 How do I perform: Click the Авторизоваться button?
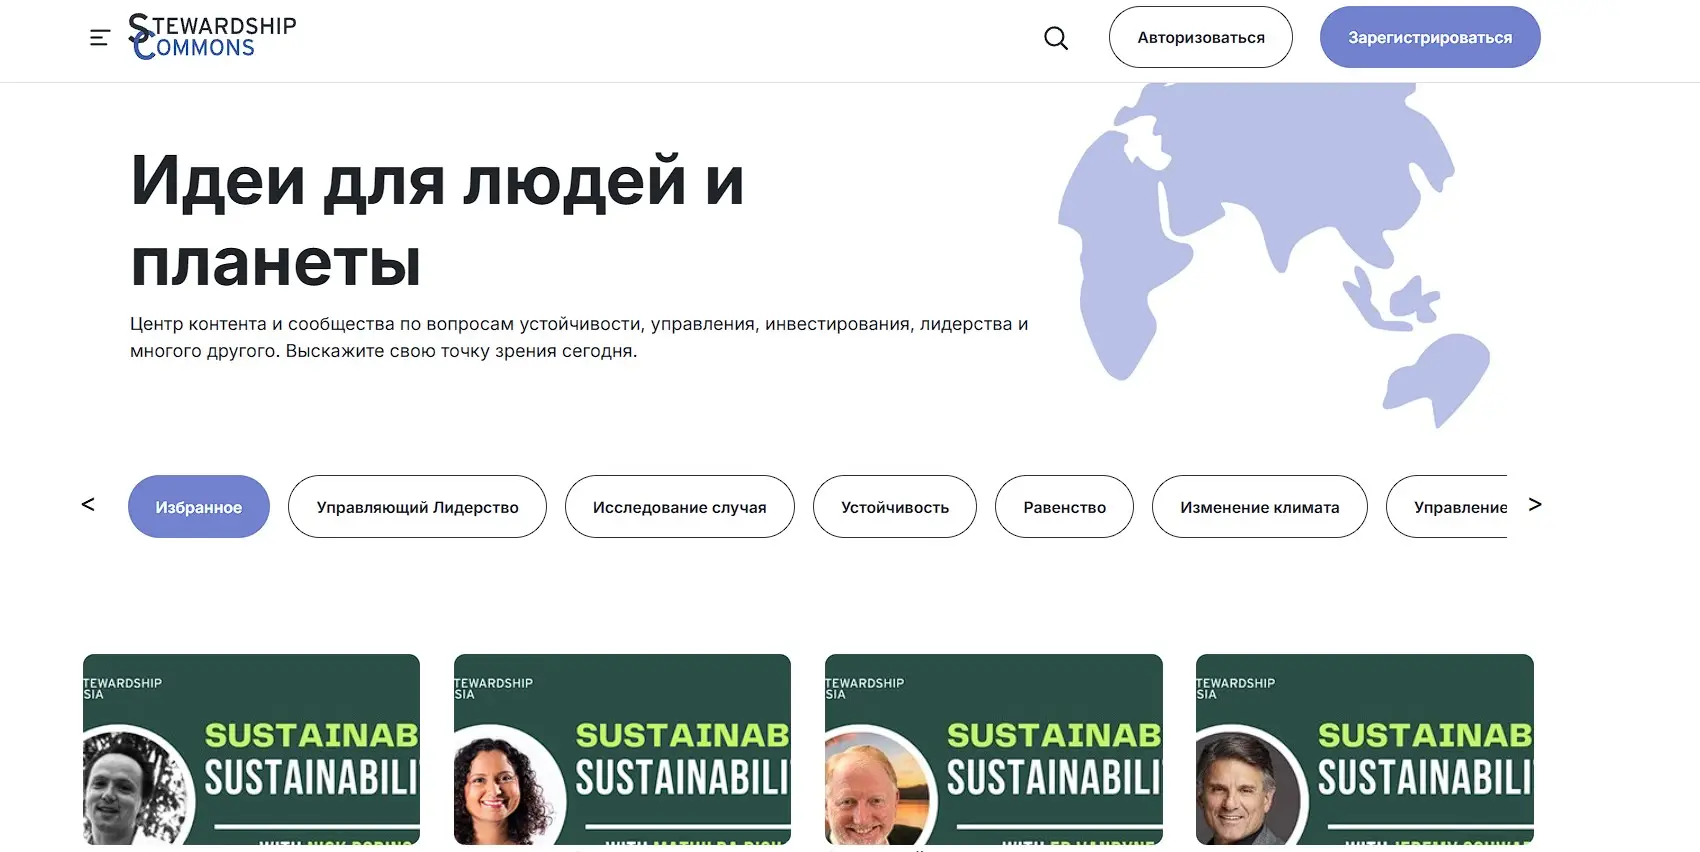pos(1201,37)
